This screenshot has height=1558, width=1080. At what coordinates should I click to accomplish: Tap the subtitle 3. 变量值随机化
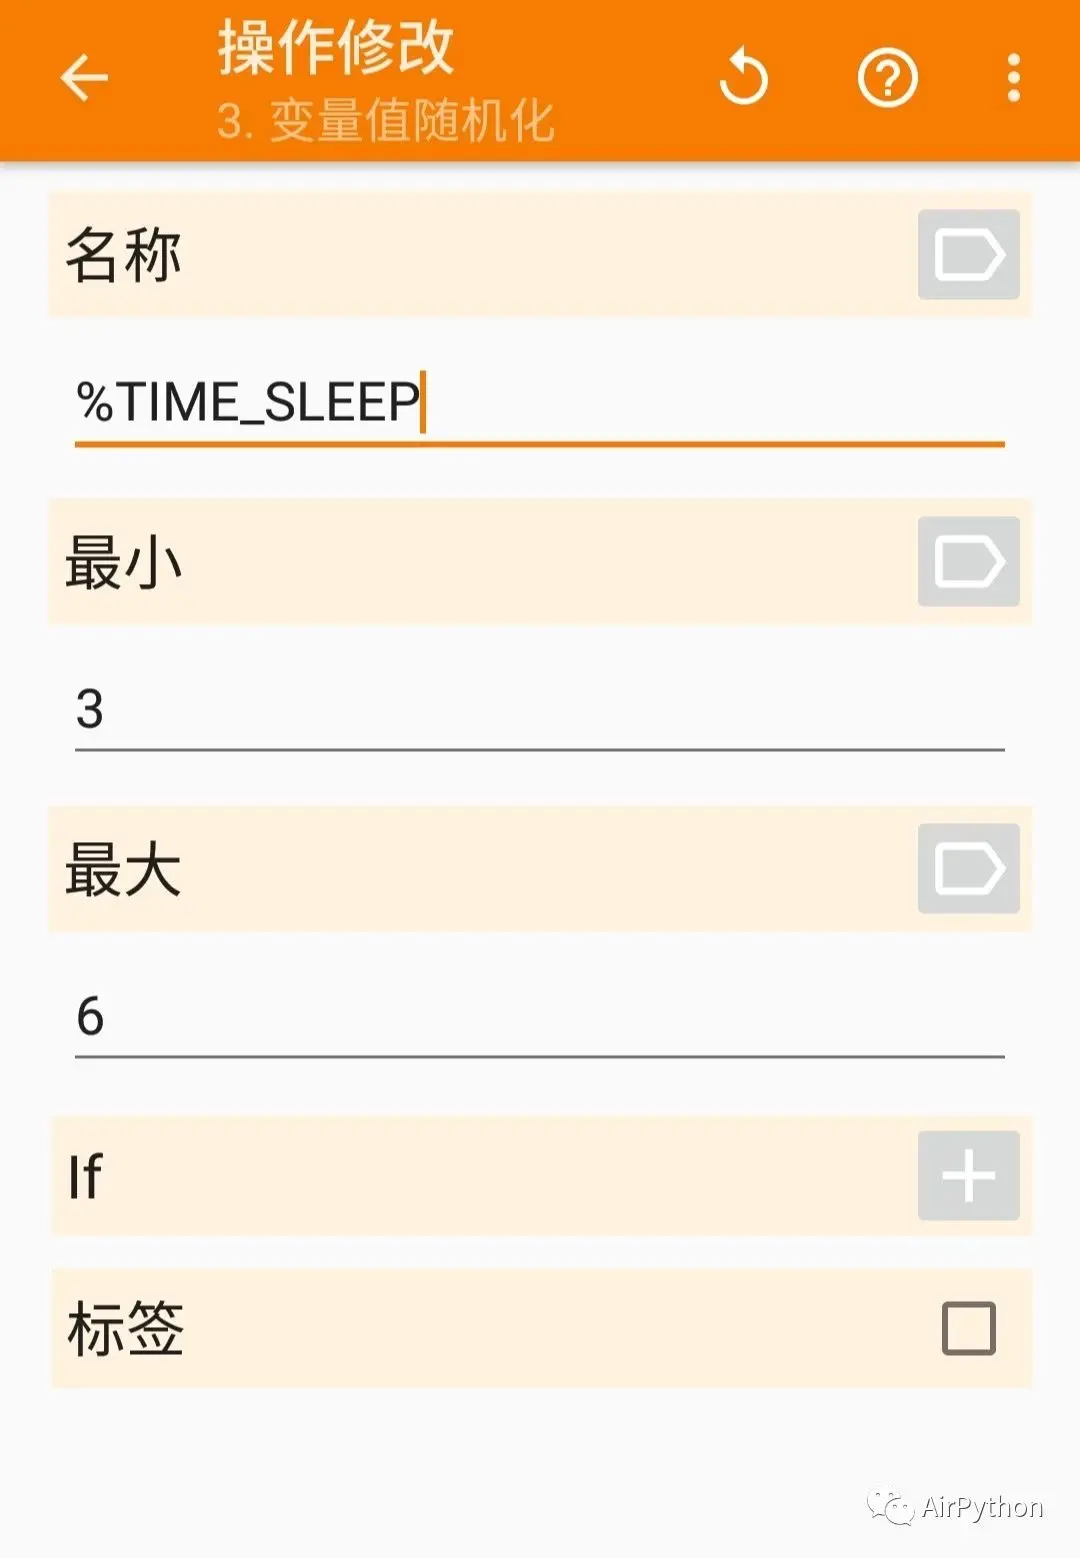tap(385, 121)
